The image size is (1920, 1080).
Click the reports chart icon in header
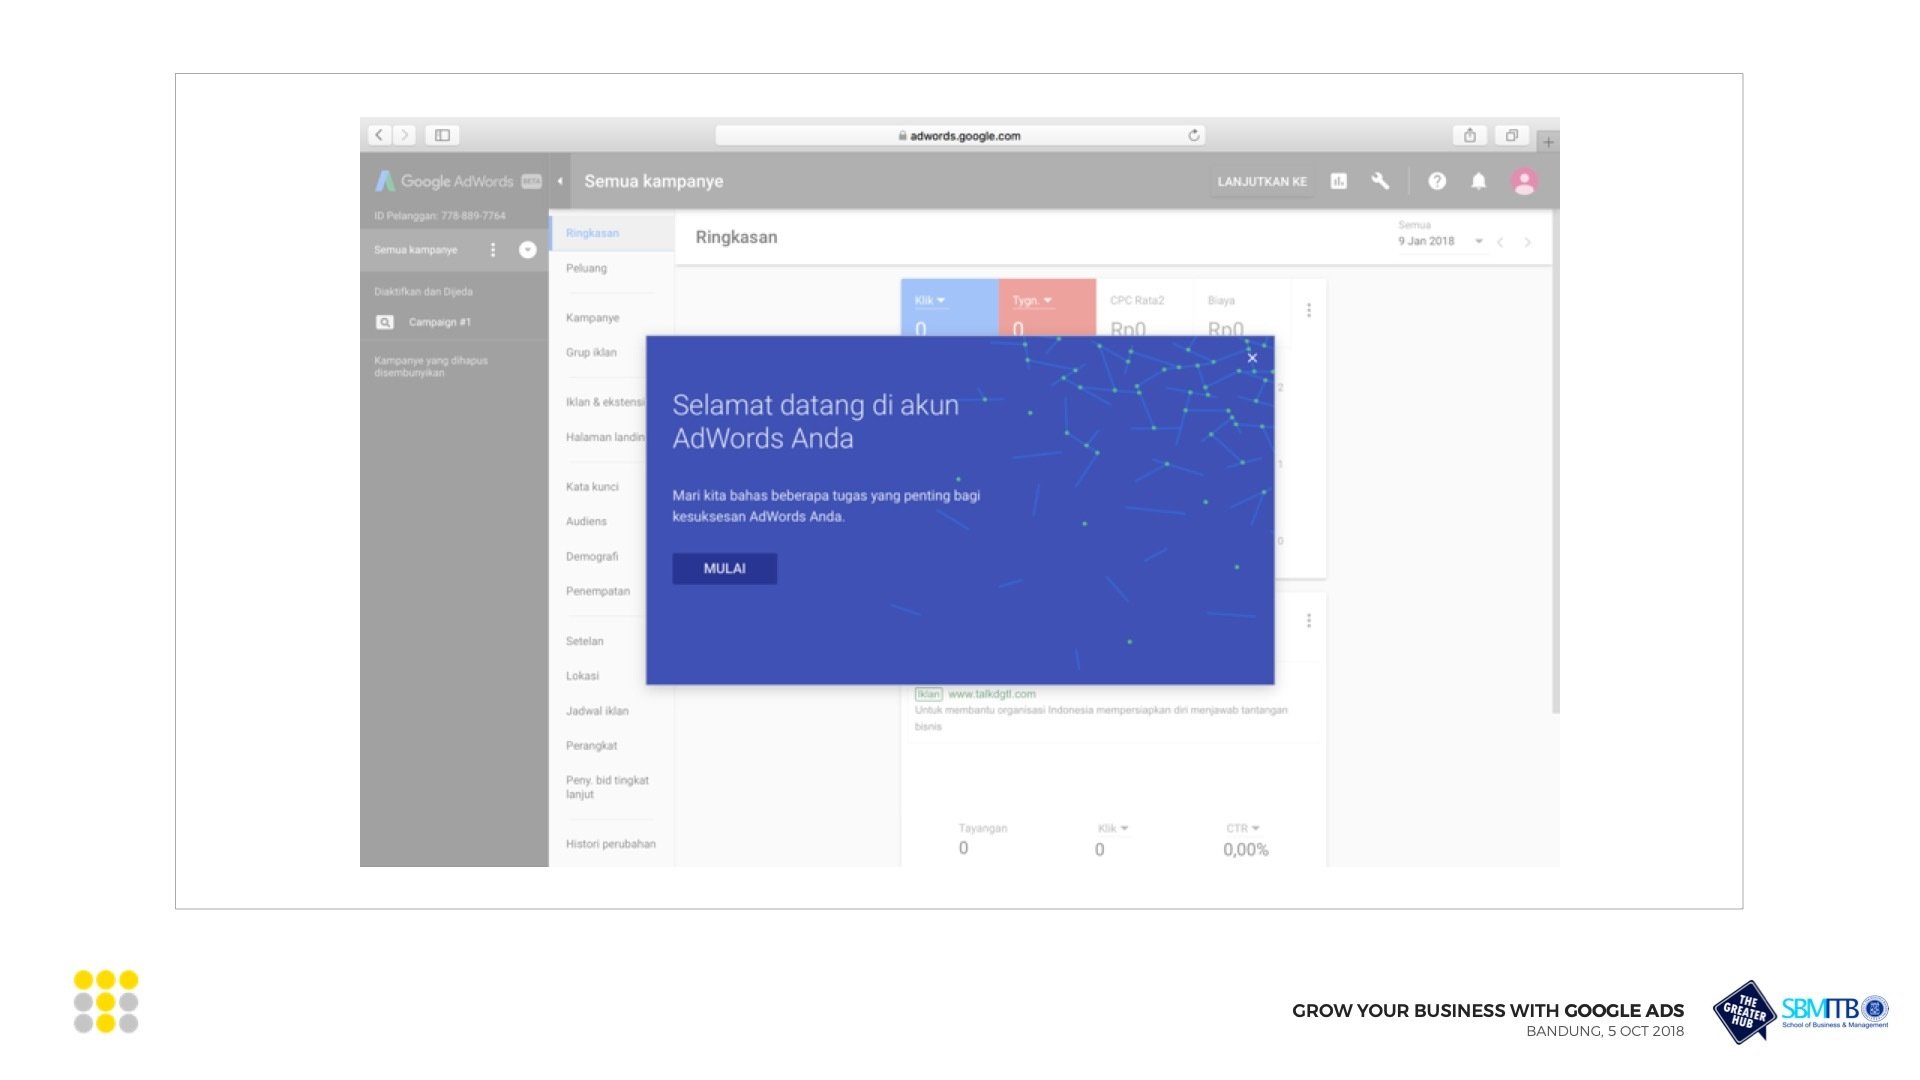pyautogui.click(x=1338, y=181)
